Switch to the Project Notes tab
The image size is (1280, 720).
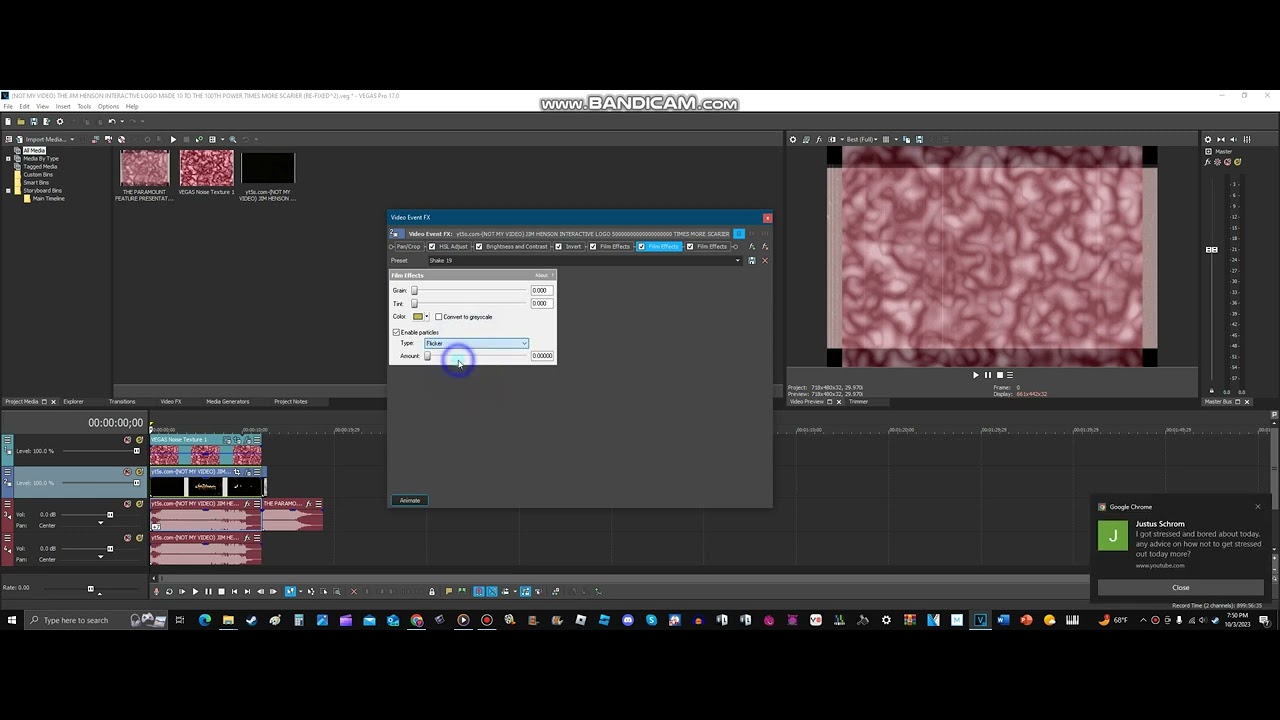click(x=291, y=401)
